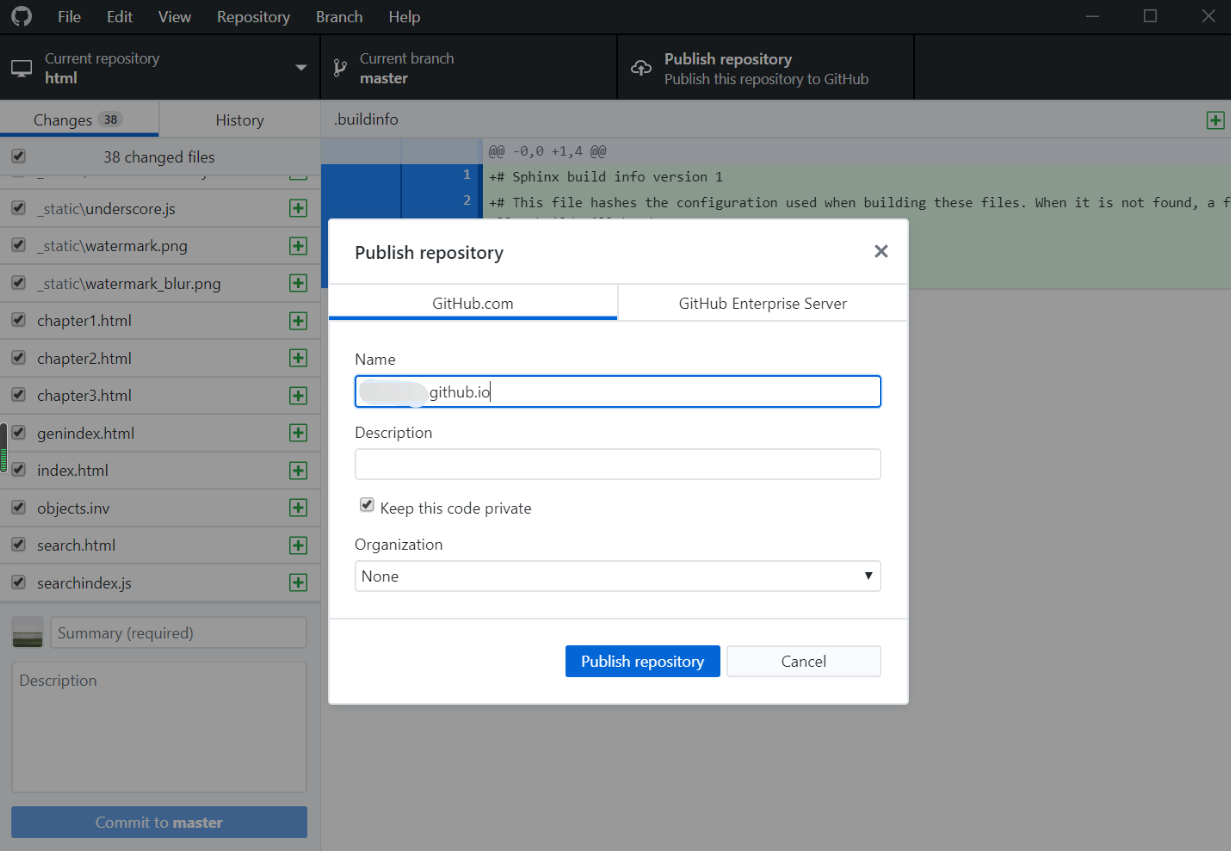Viewport: 1231px width, 851px height.
Task: Click the added-file icon on _static\underscore.js row
Action: (298, 209)
